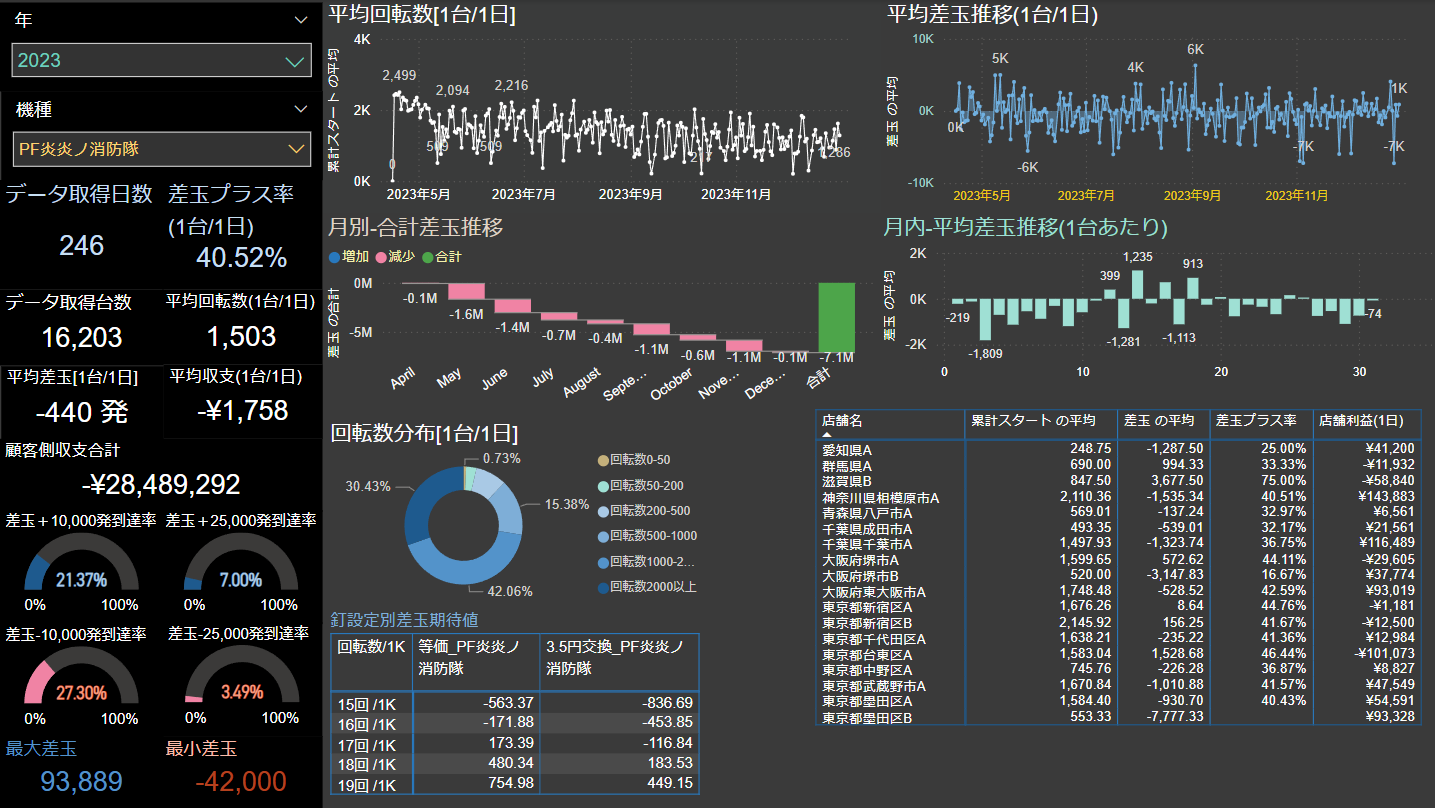
Task: Select the 回転数500-1000 legend dot
Action: point(601,536)
